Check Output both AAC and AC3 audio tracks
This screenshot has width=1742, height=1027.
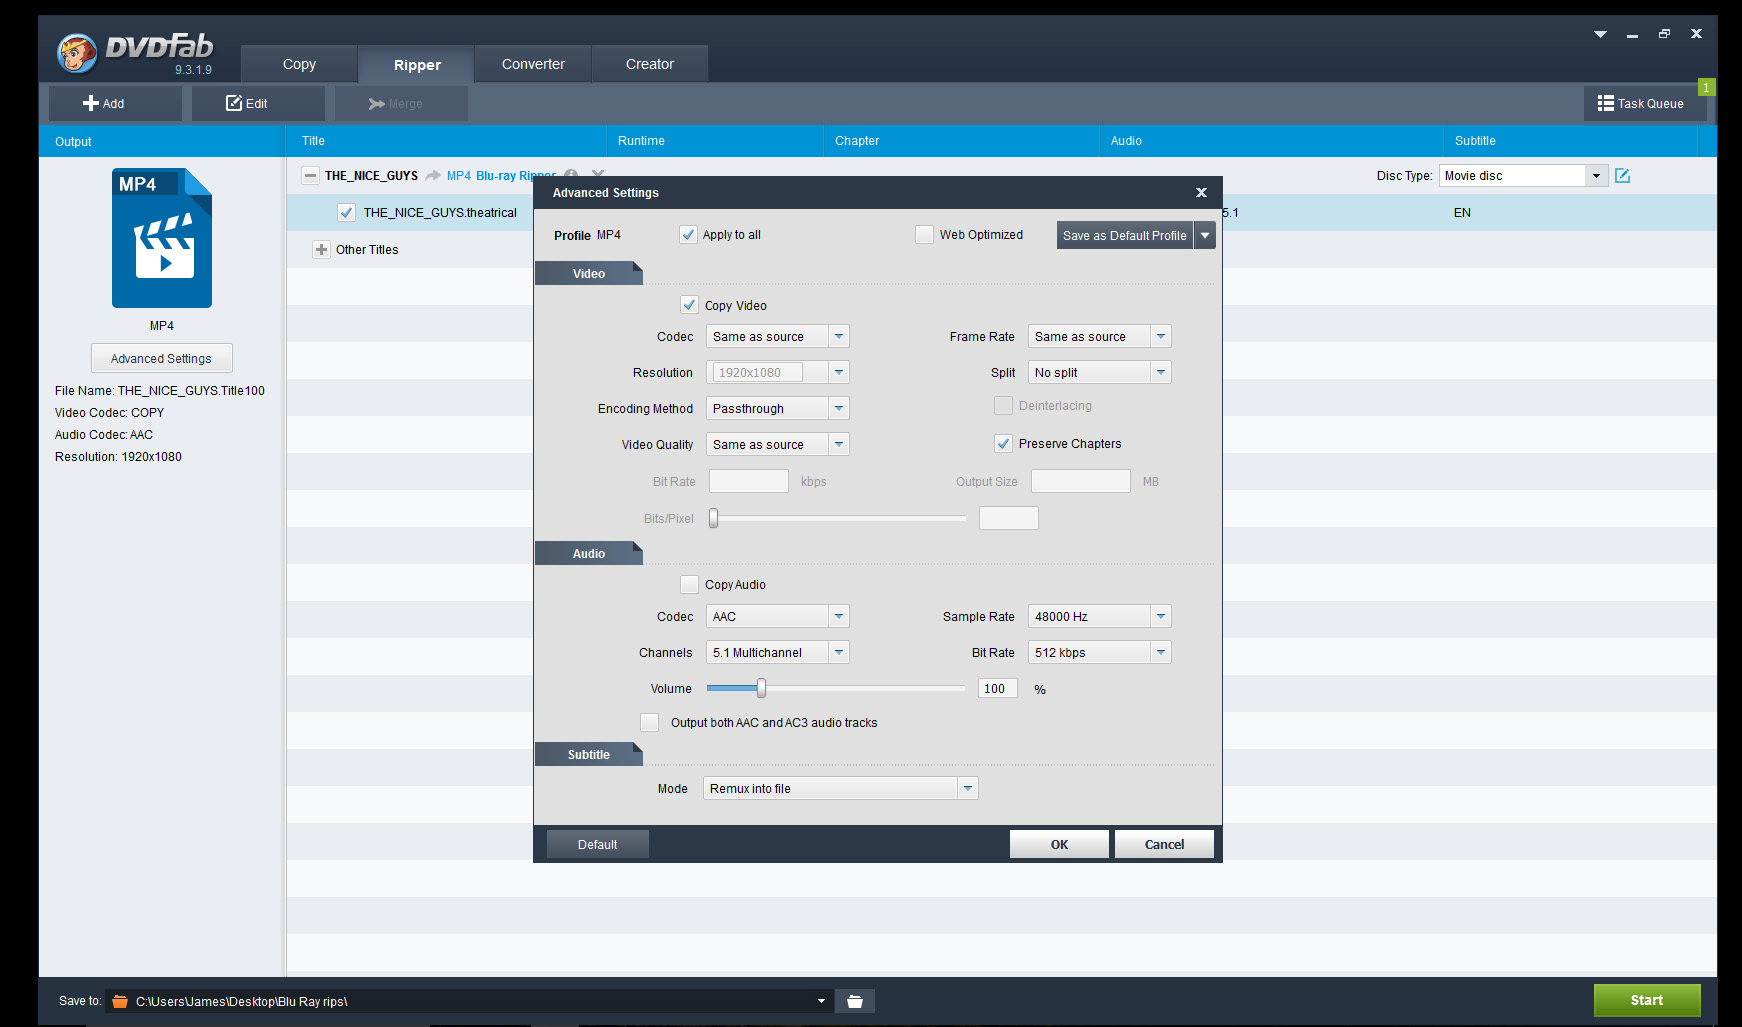click(650, 723)
